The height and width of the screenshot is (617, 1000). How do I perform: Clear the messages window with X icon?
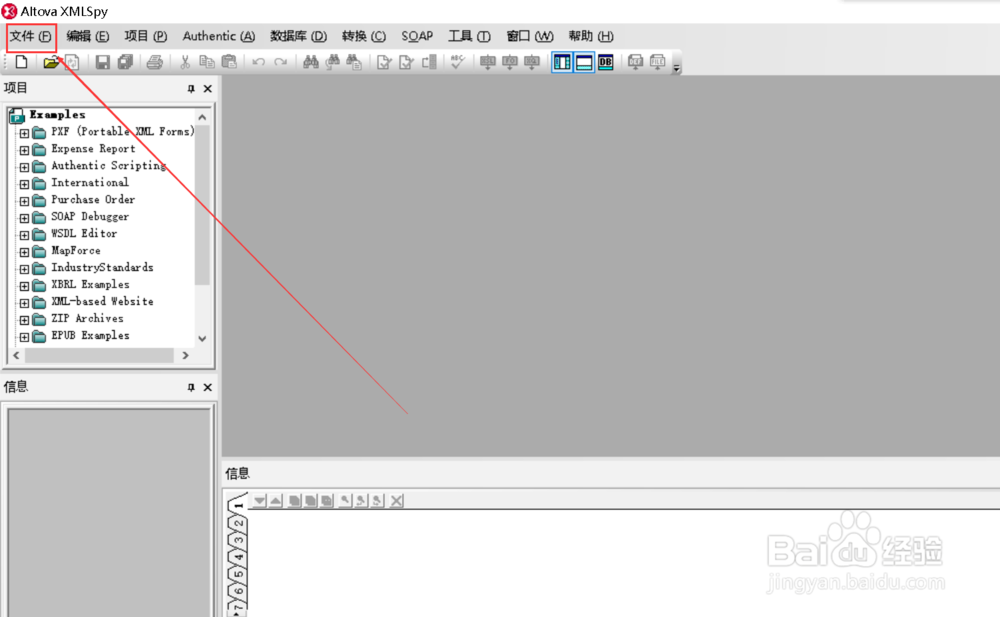[397, 501]
